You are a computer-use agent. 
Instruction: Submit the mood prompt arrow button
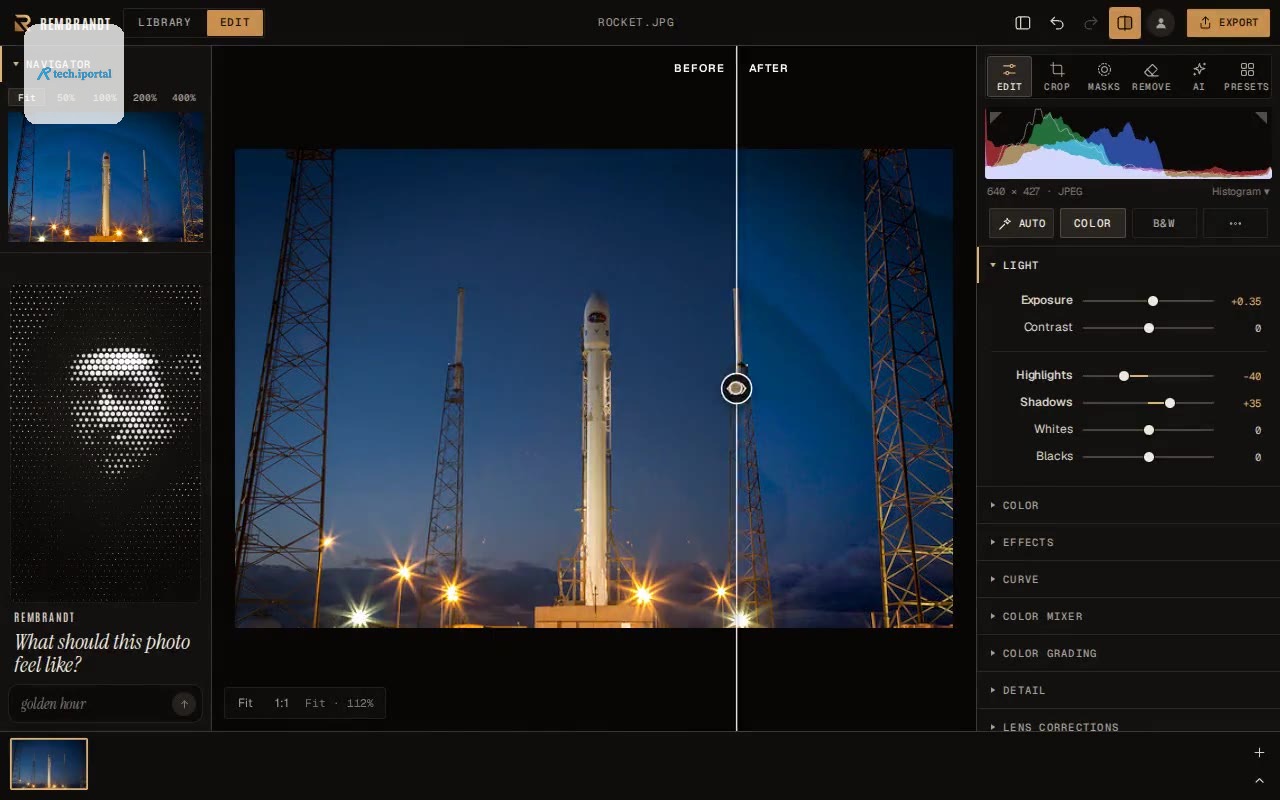184,704
